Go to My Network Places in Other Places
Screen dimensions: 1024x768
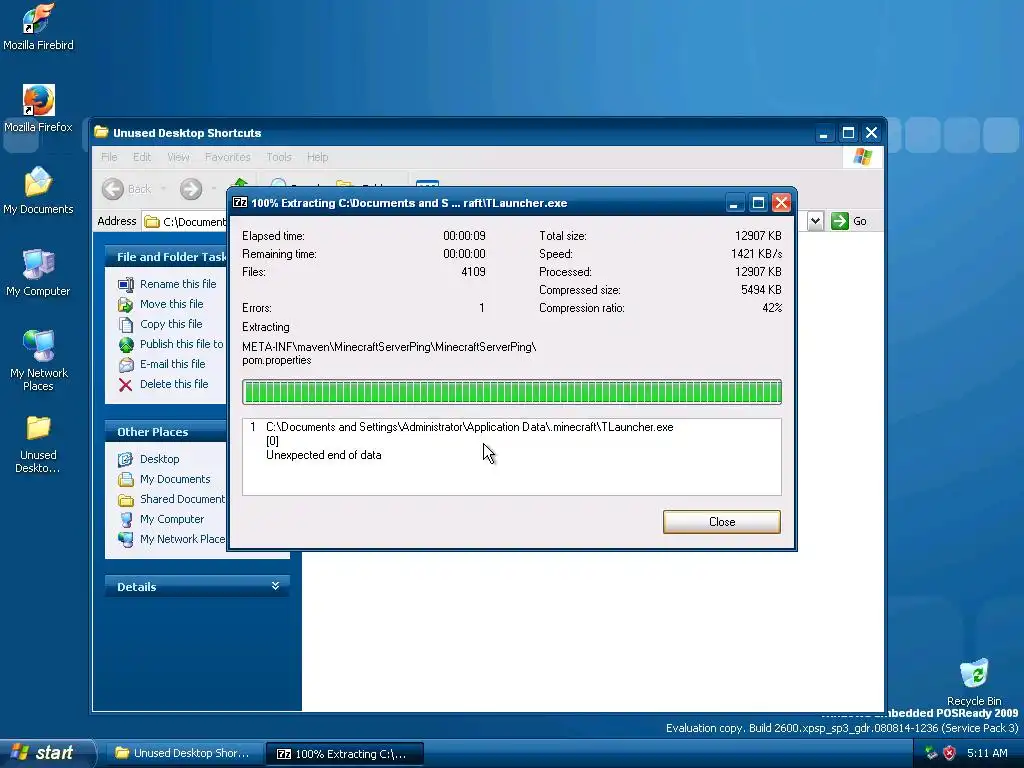[x=182, y=539]
